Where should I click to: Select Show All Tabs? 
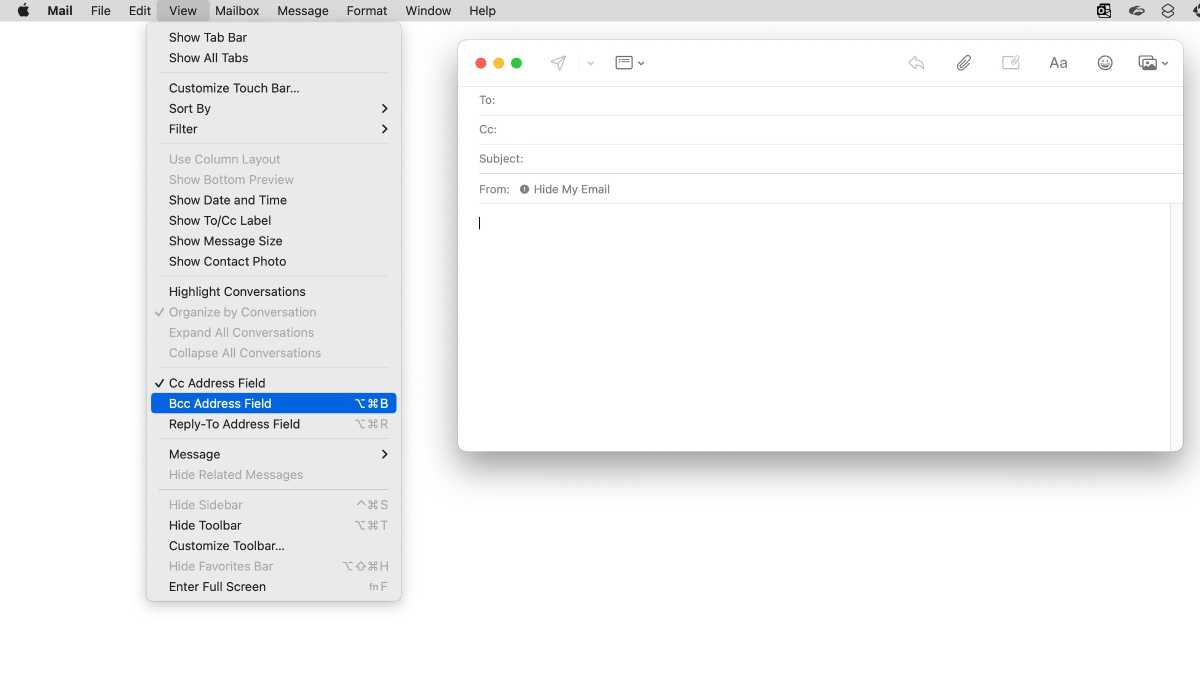pyautogui.click(x=273, y=58)
